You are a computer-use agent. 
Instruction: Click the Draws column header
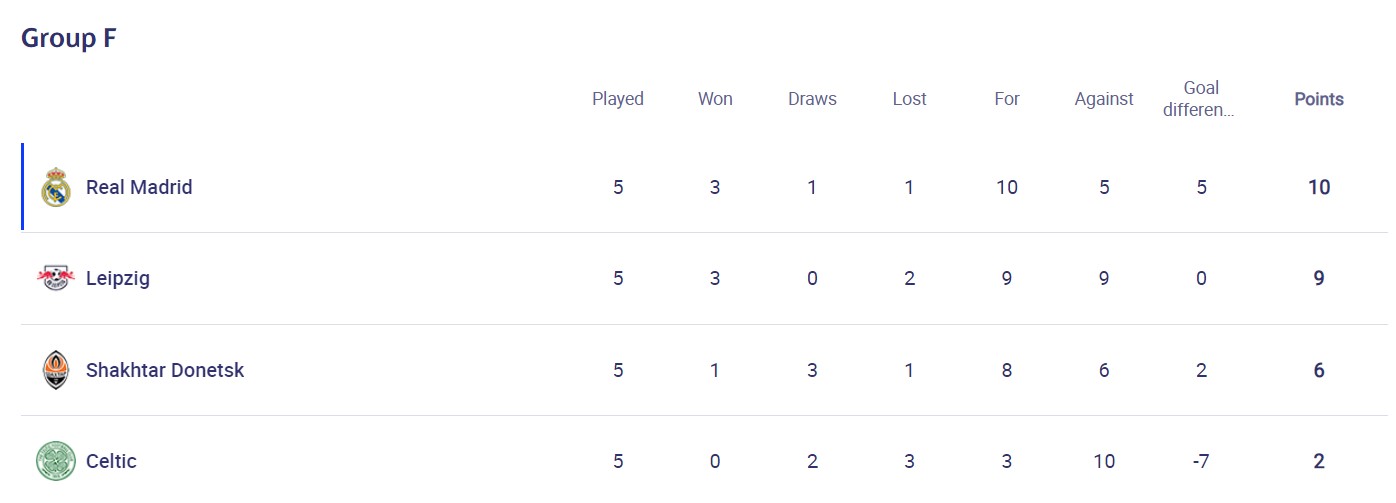pos(812,99)
